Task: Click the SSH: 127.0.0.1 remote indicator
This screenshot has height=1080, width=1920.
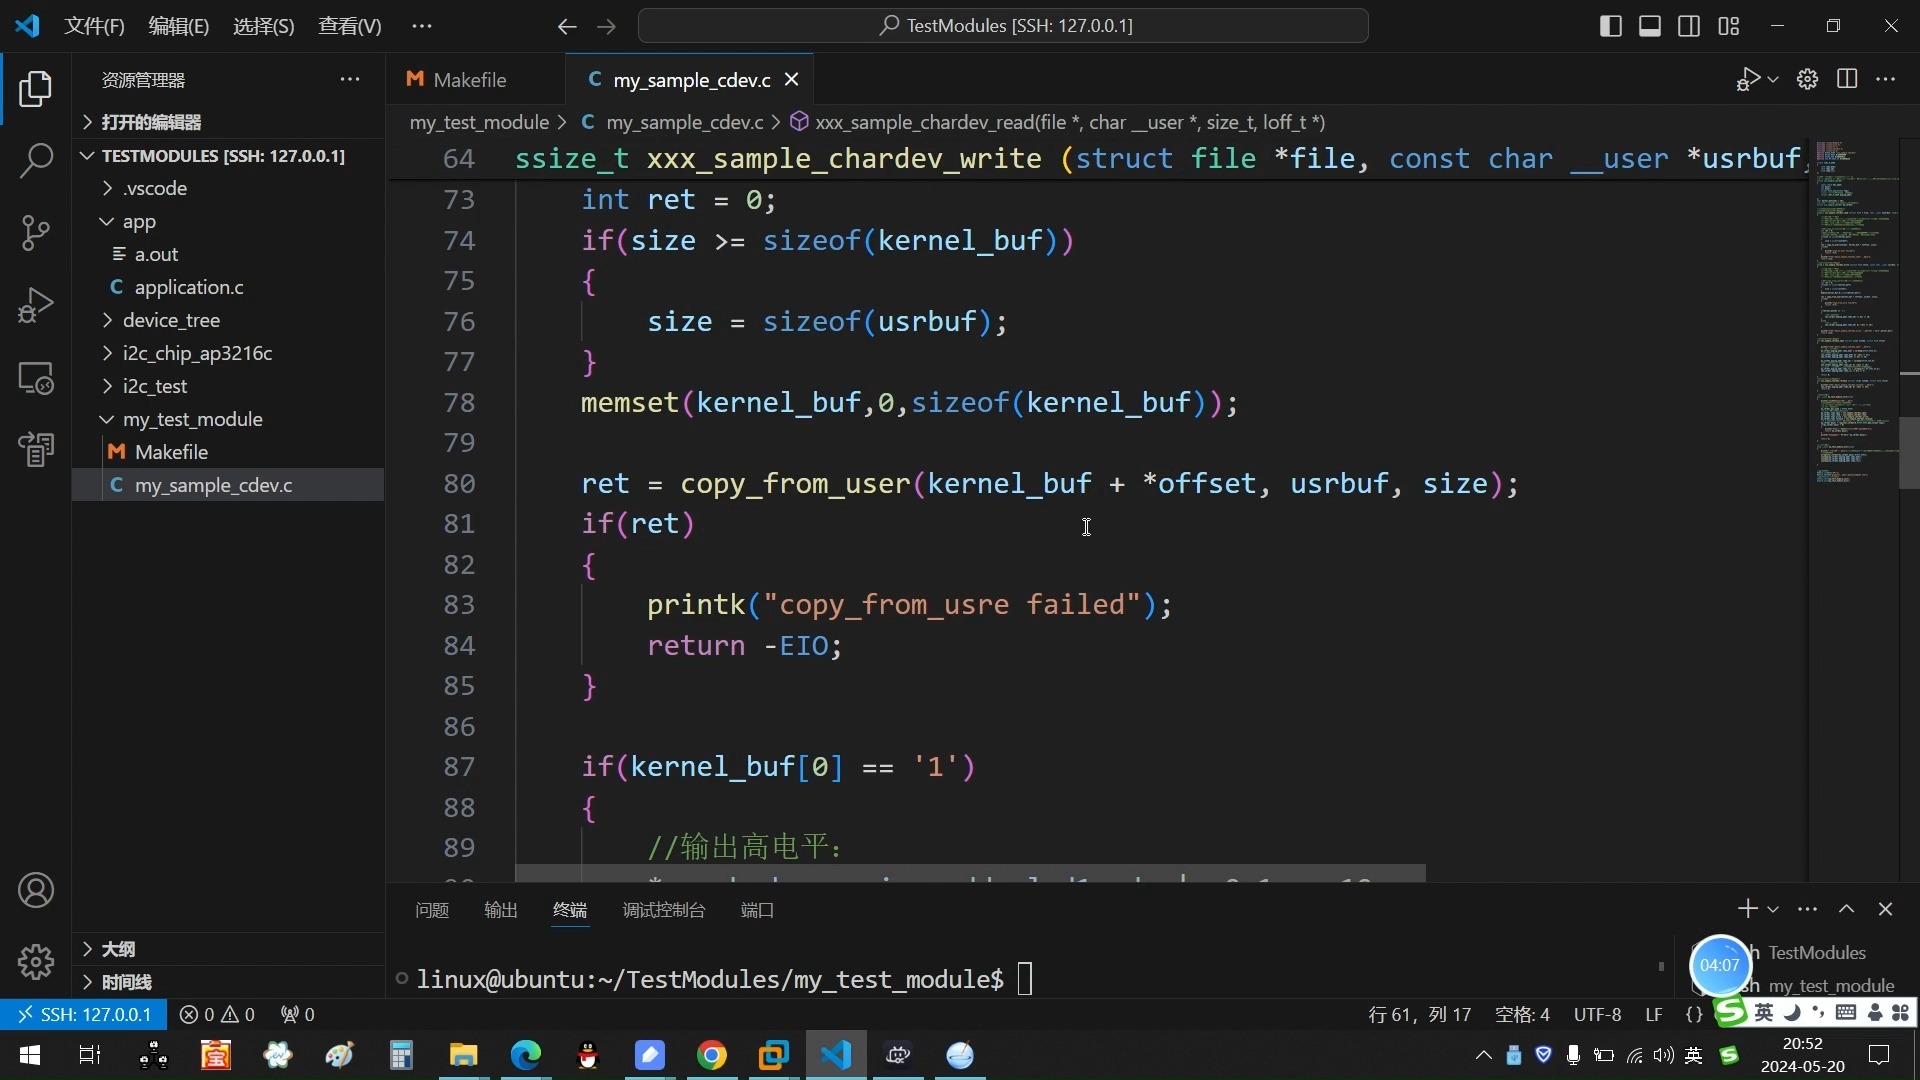Action: 84,1014
